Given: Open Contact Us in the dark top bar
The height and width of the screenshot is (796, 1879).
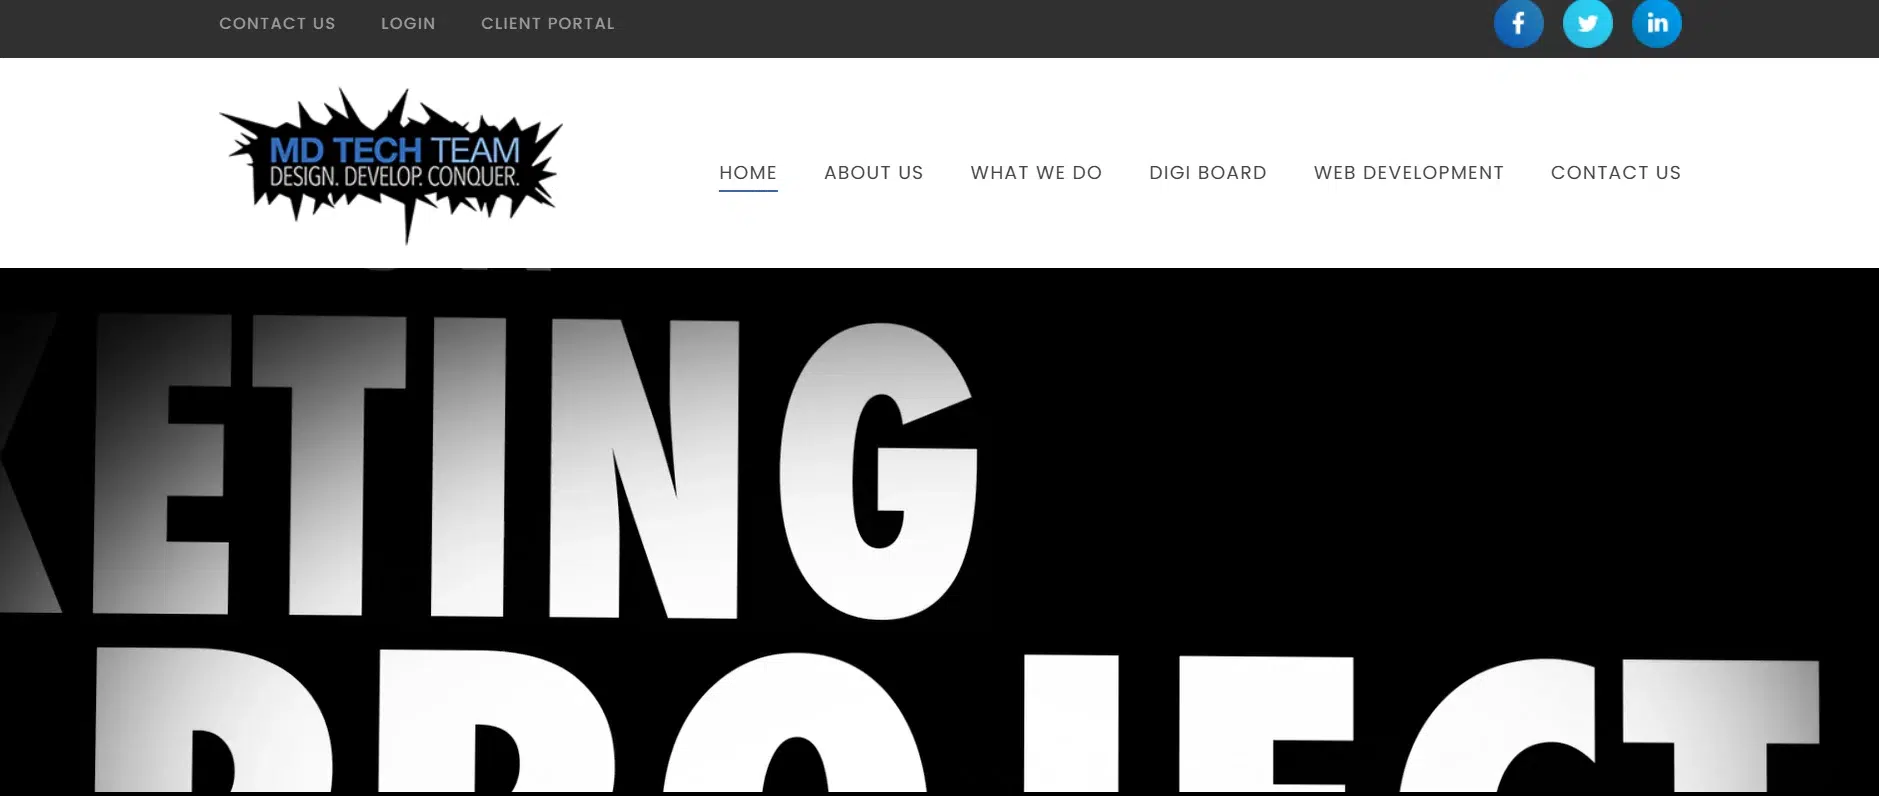Looking at the screenshot, I should (277, 23).
